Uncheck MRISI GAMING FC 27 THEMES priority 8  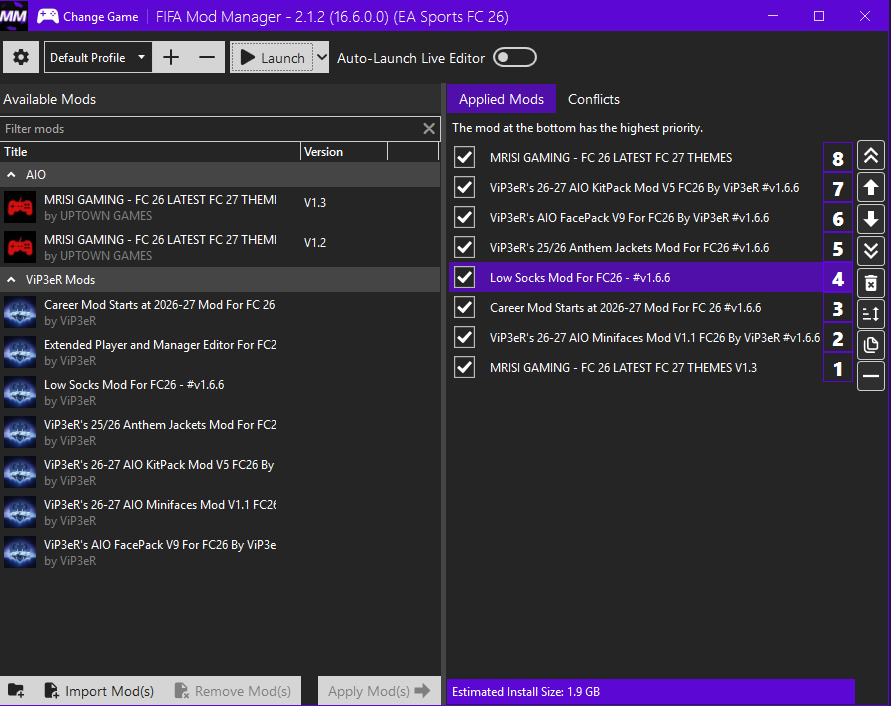[464, 157]
